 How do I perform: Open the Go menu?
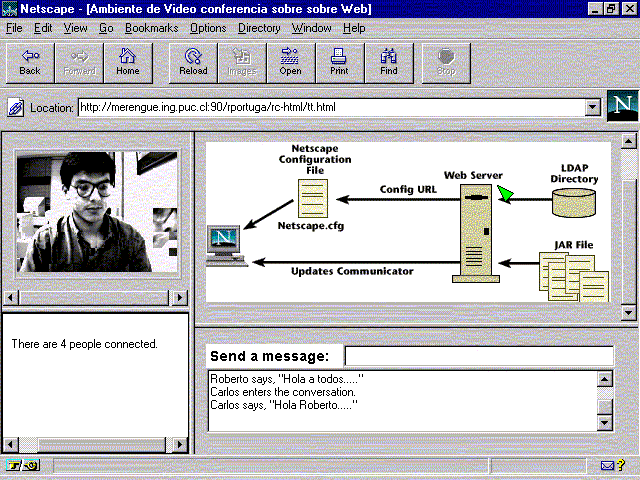106,28
